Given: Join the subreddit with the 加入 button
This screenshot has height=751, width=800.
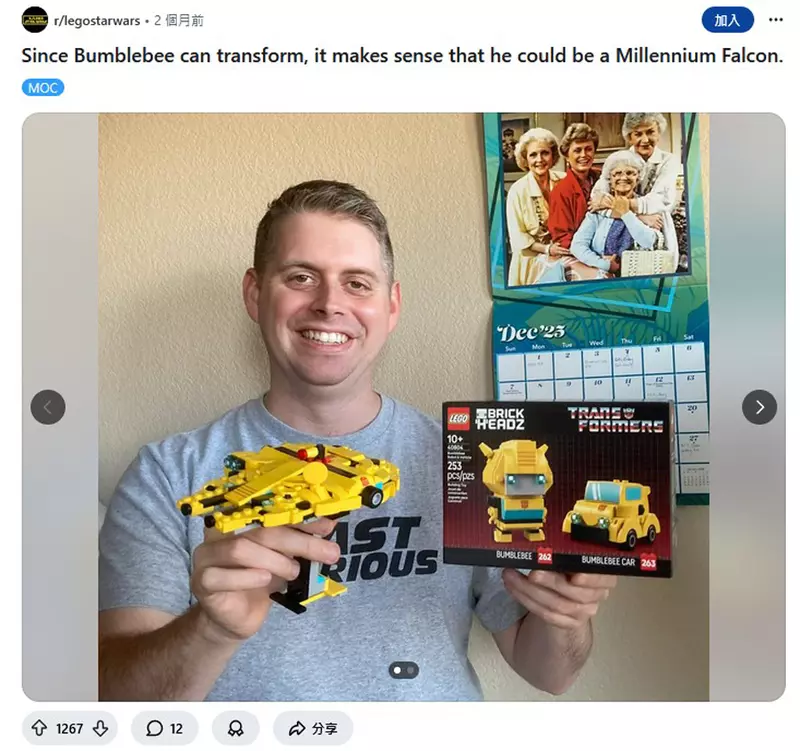Looking at the screenshot, I should pos(727,20).
